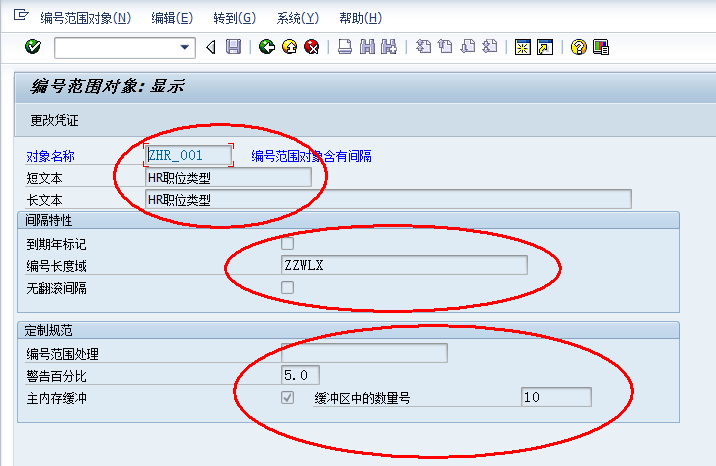Click the 编号范围对象含有间隔 text

click(x=311, y=156)
